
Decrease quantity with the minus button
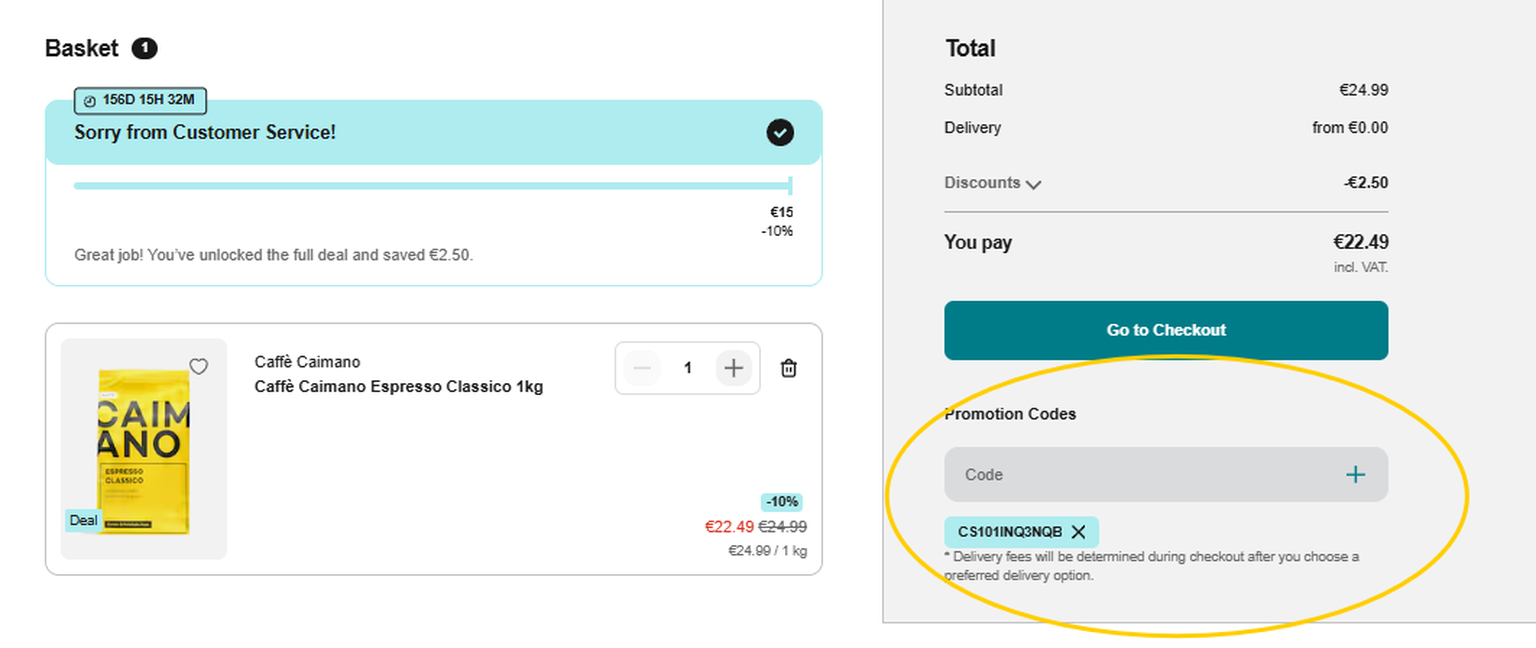pos(642,369)
